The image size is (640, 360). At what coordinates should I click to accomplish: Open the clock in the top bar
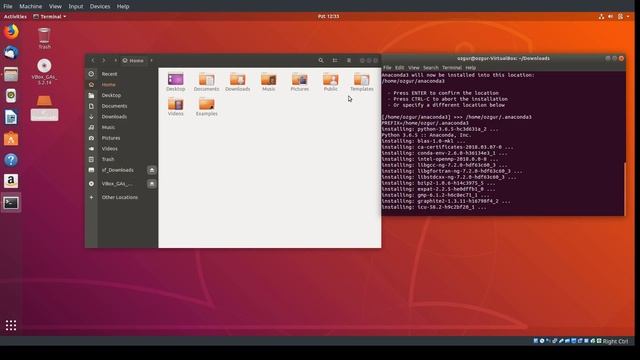click(x=328, y=16)
